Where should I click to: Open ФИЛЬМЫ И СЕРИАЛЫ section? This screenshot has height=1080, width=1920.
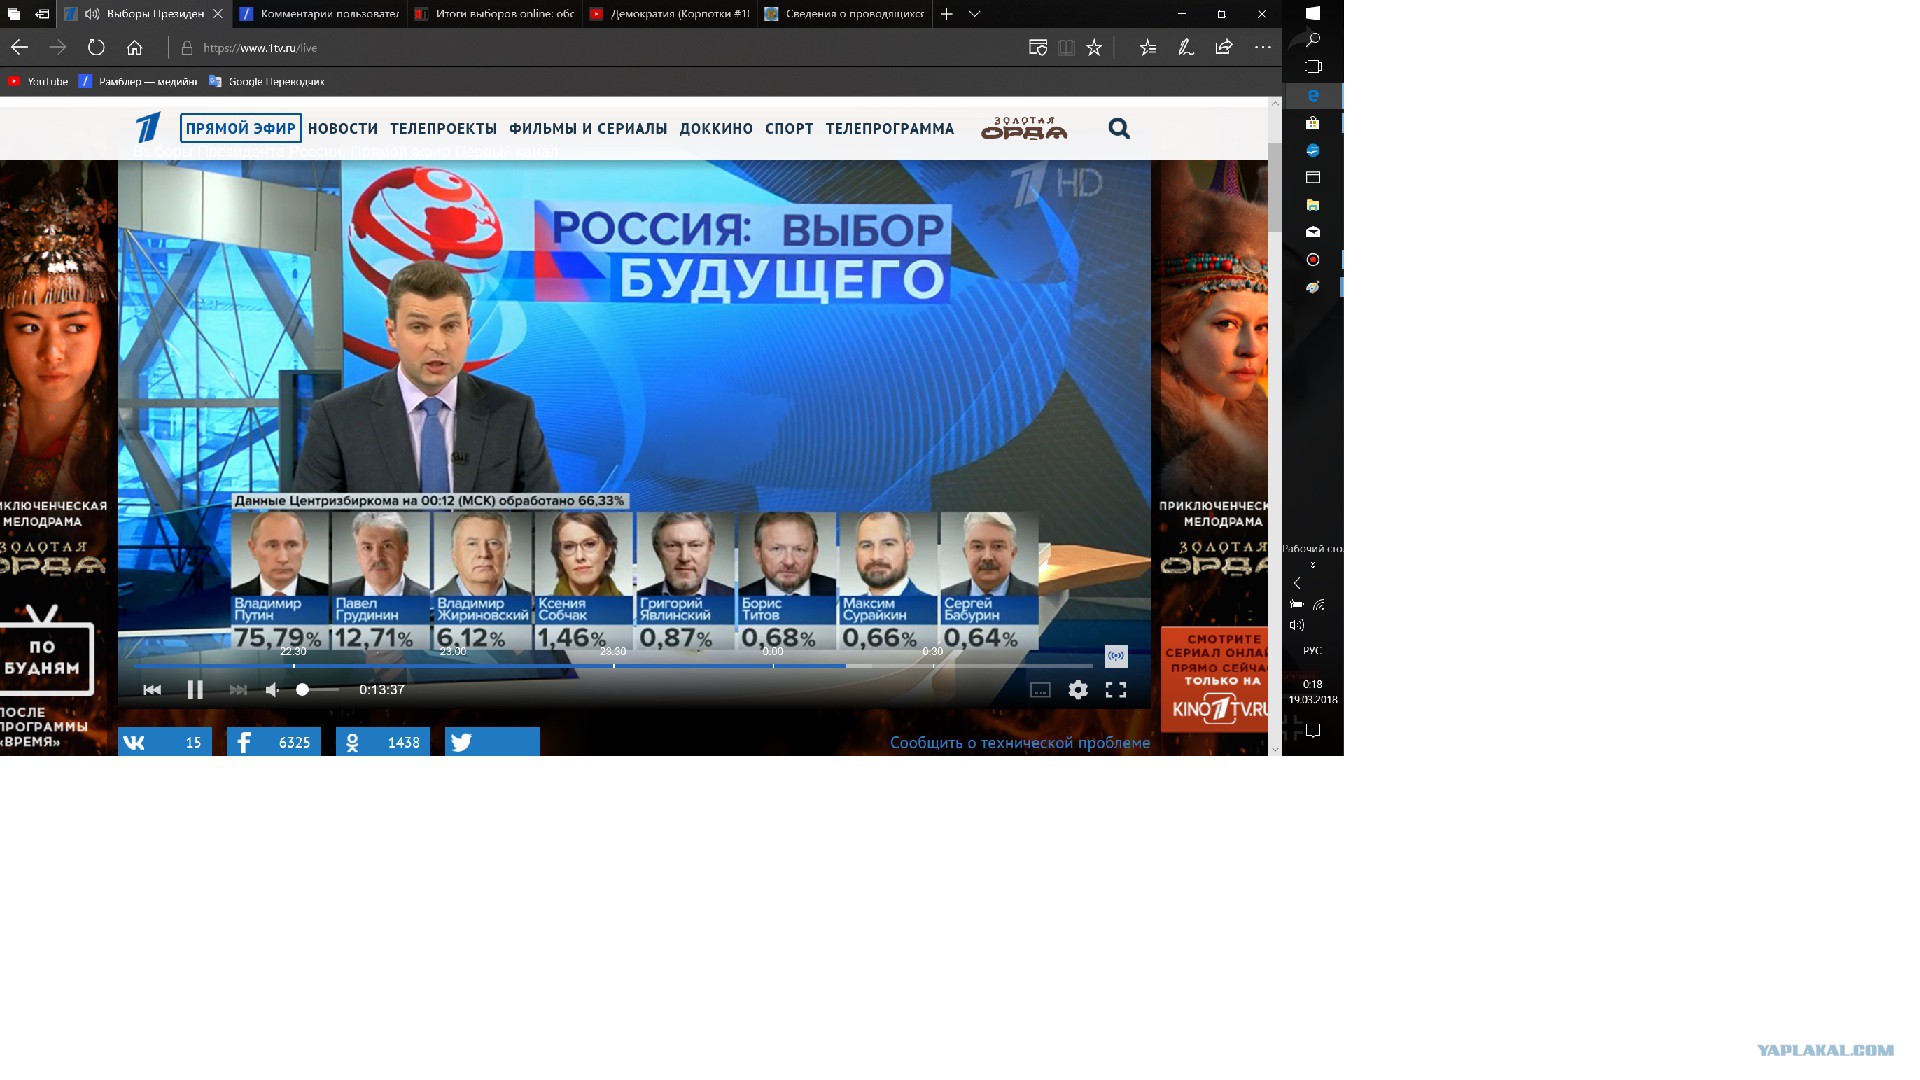(x=588, y=129)
